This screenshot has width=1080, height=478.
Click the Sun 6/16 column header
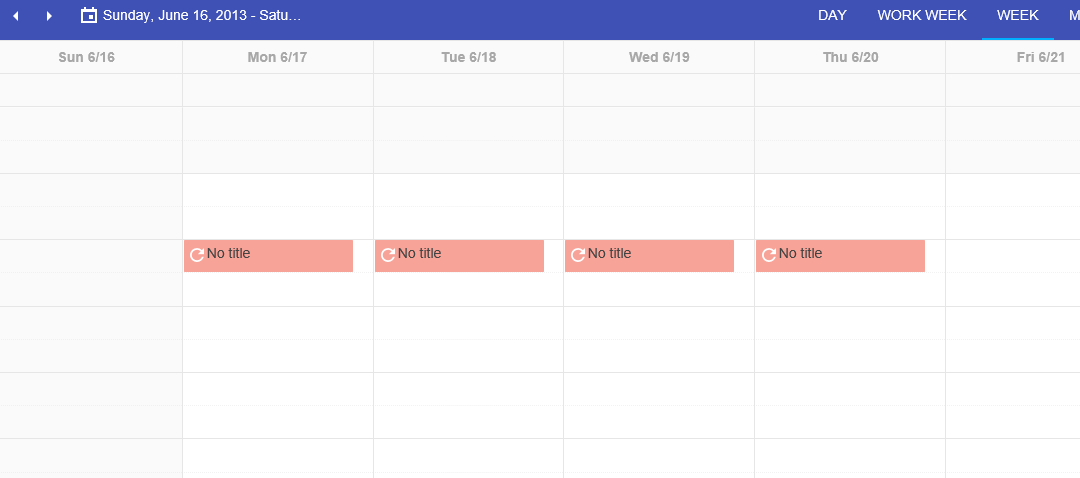coord(87,57)
